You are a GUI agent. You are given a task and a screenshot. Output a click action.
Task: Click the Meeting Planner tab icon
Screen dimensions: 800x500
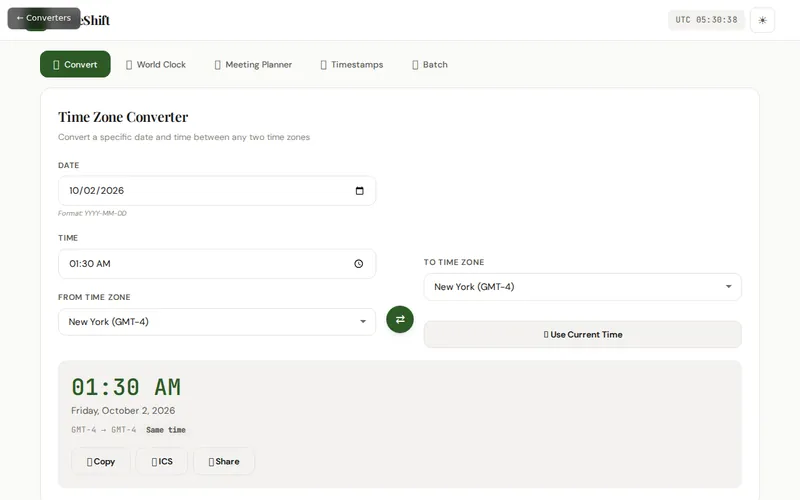217,65
